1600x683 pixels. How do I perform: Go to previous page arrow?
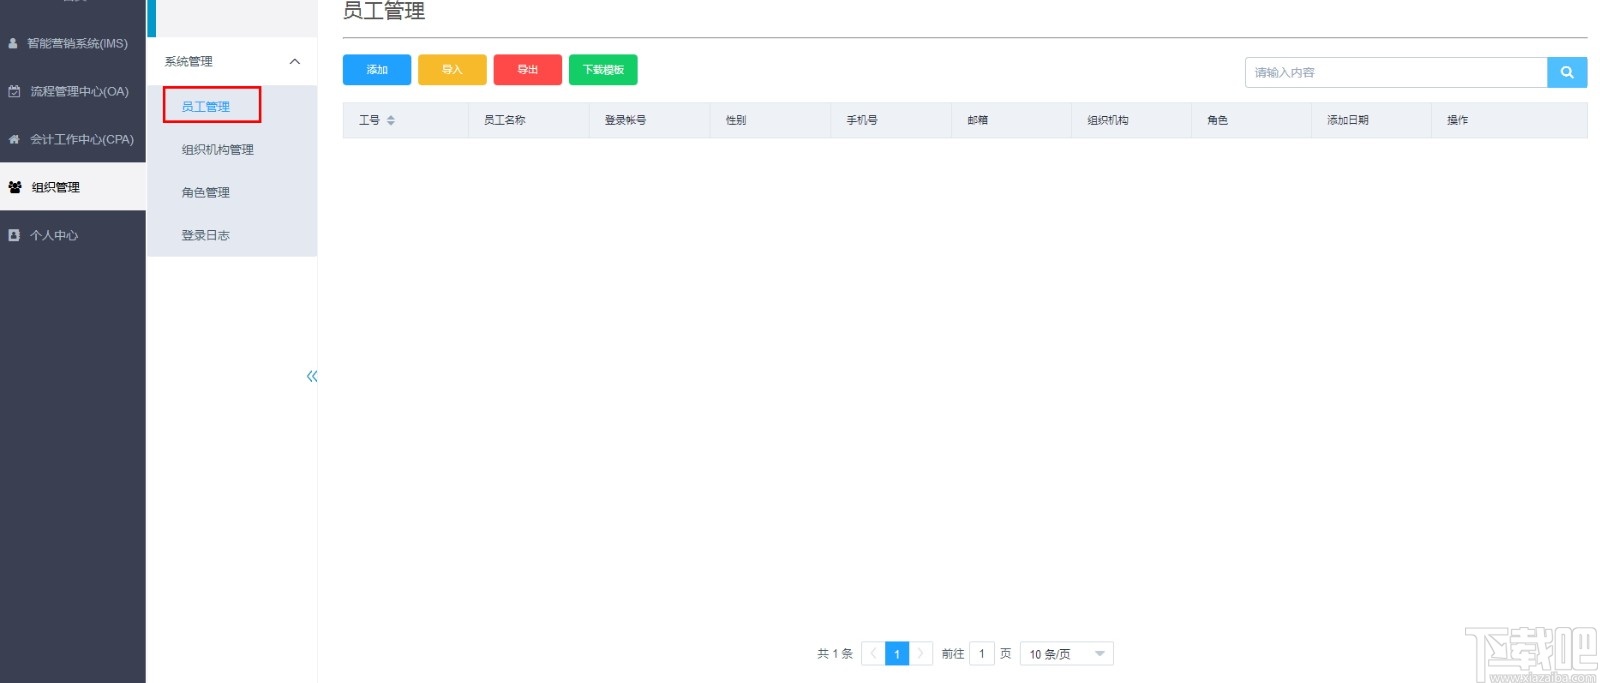pos(873,654)
